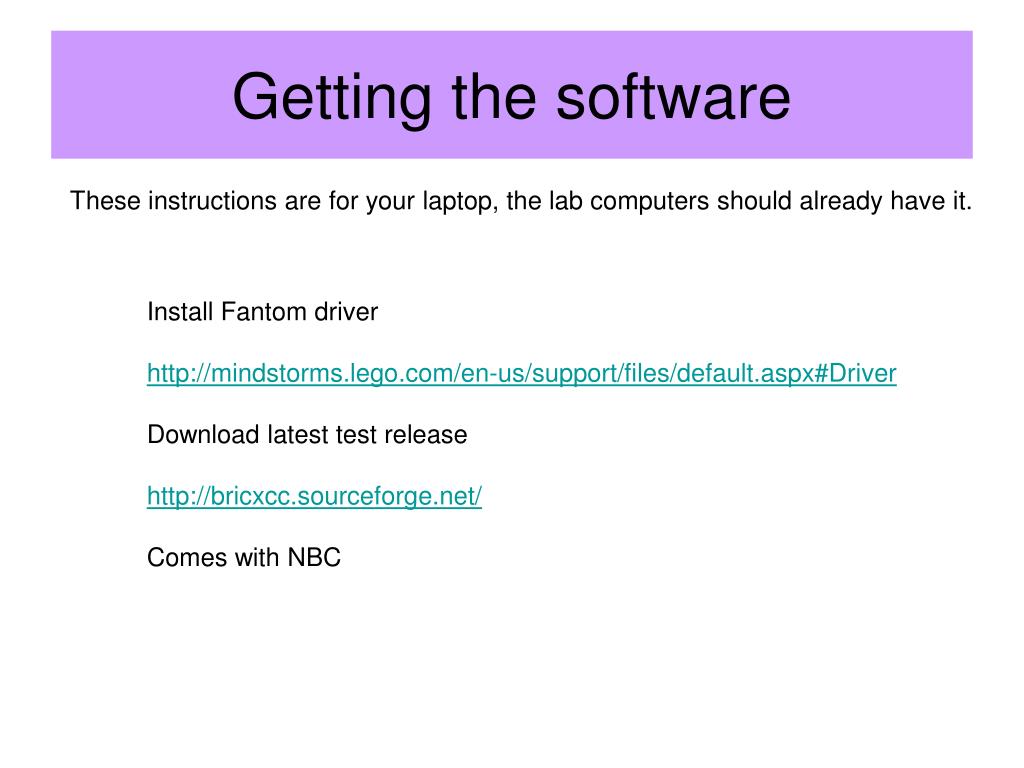
Task: Open the bricxcc.sourceforge.net link
Action: tap(314, 496)
